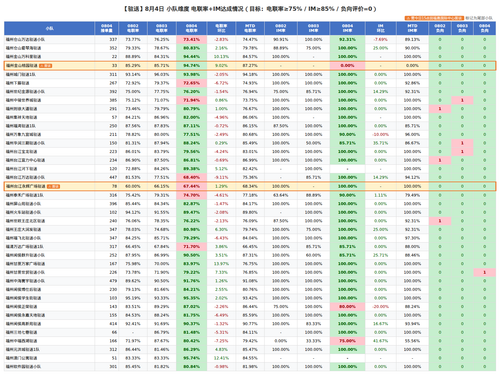The image size is (500, 382).
Task: Click the red highlighted cell 72.65%
Action: (191, 83)
